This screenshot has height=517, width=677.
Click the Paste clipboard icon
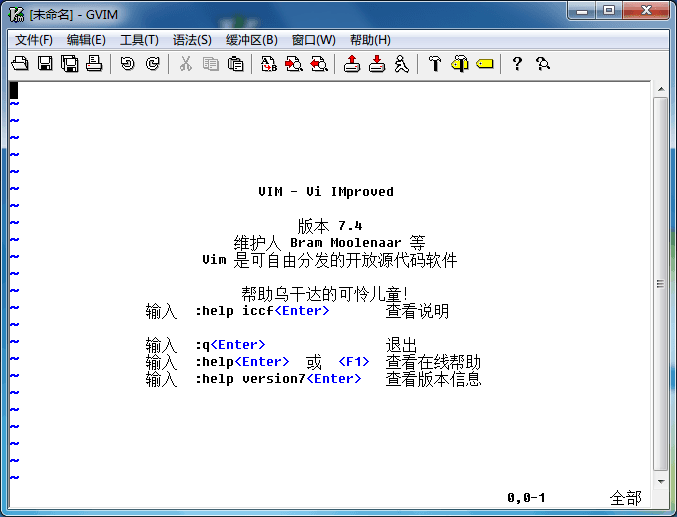[x=235, y=64]
